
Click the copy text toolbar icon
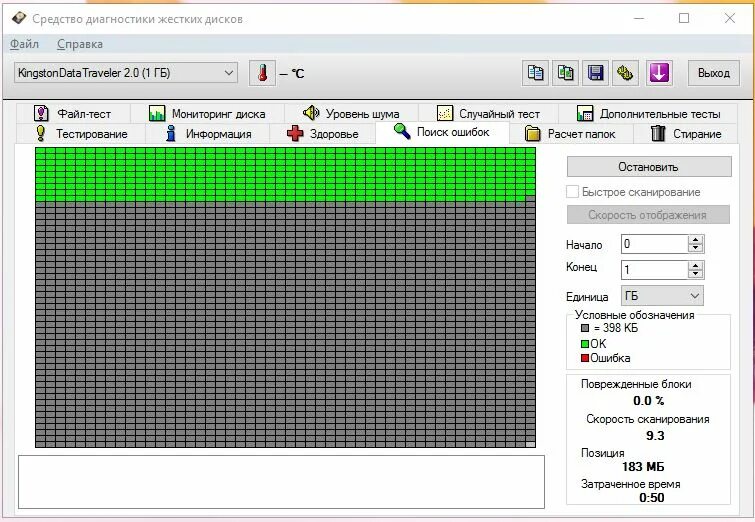click(535, 73)
